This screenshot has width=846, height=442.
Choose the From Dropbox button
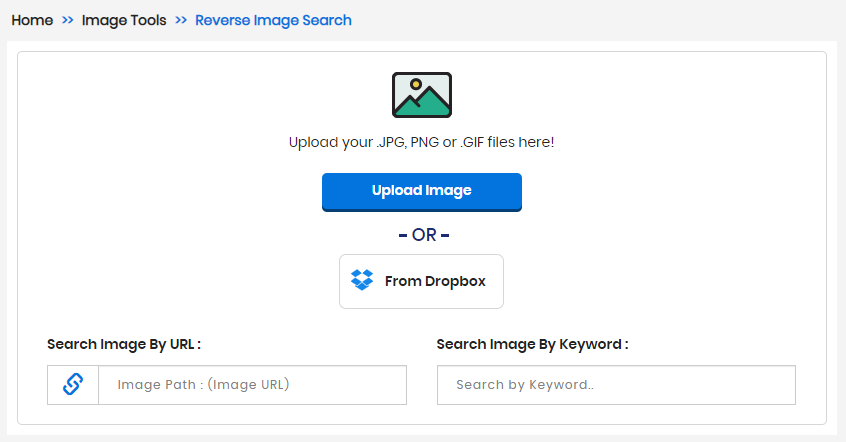click(421, 281)
